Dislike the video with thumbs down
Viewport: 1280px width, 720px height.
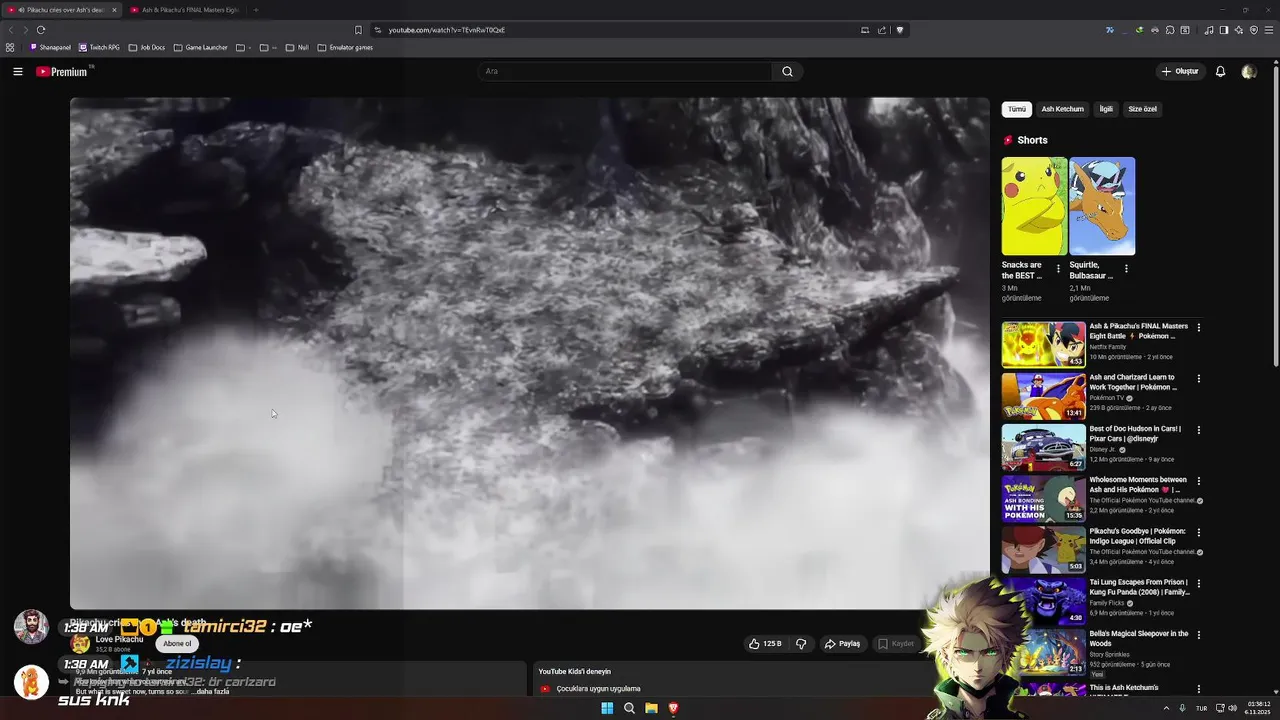[x=801, y=644]
